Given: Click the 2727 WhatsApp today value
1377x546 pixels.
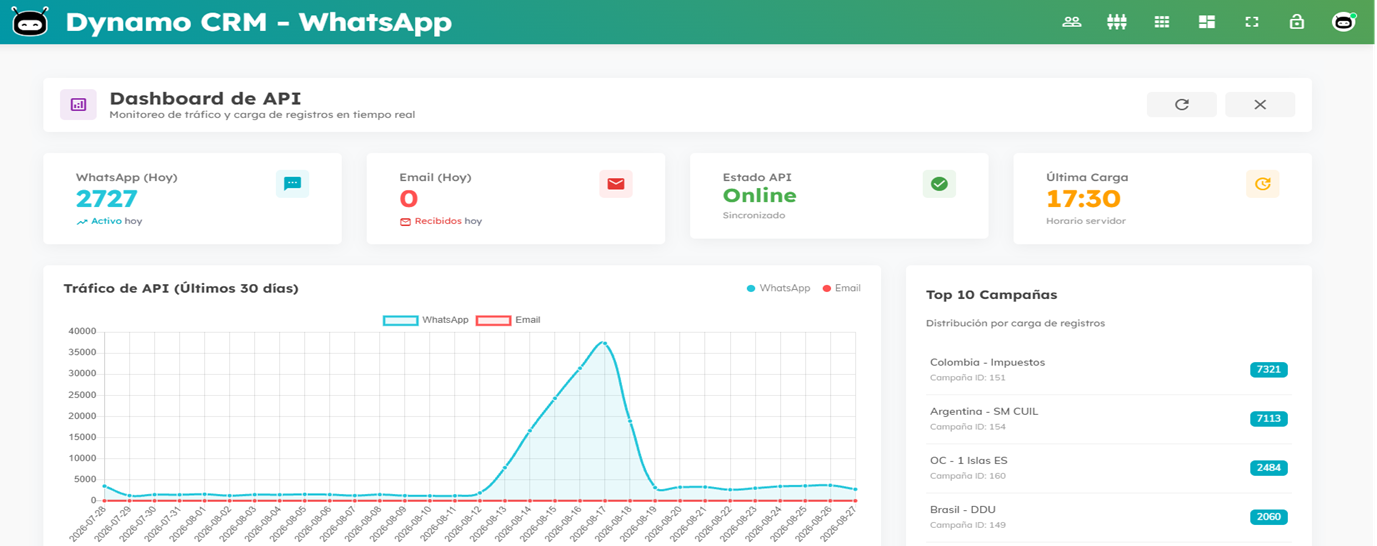Looking at the screenshot, I should coord(107,198).
